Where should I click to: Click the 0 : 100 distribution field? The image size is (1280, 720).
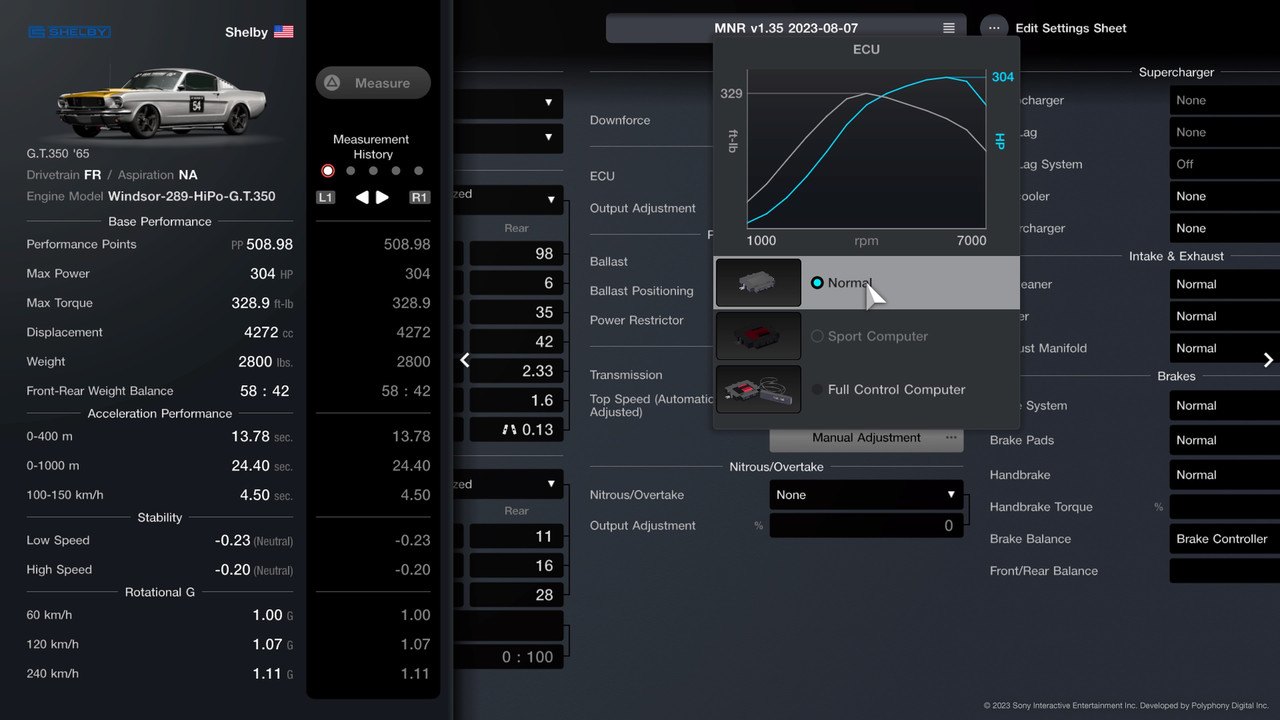point(508,657)
